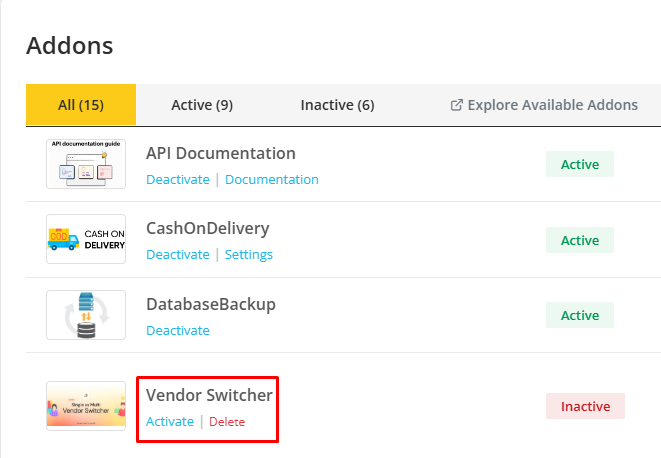The image size is (661, 458).
Task: Deactivate the DatabaseBackup addon
Action: point(178,331)
